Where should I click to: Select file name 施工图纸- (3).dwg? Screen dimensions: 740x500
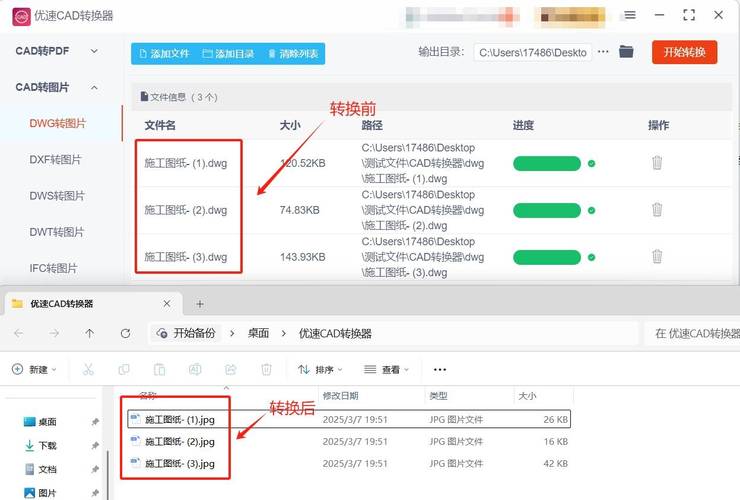coord(185,257)
